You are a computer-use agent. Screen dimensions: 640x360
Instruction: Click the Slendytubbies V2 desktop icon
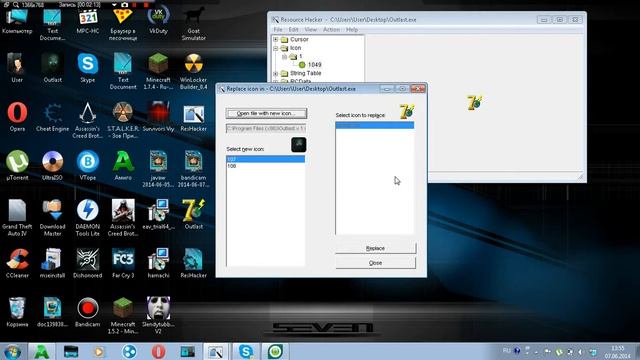click(158, 316)
